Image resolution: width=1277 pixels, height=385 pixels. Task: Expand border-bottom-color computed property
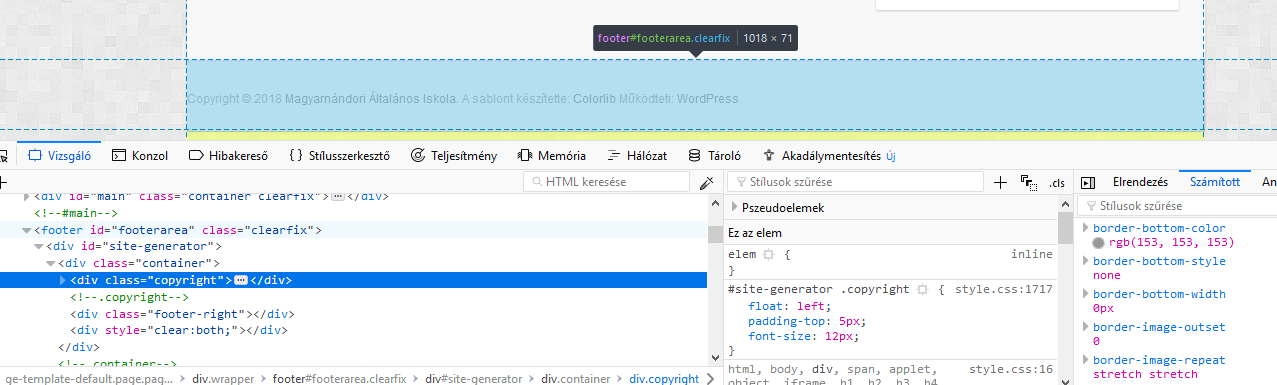1086,229
